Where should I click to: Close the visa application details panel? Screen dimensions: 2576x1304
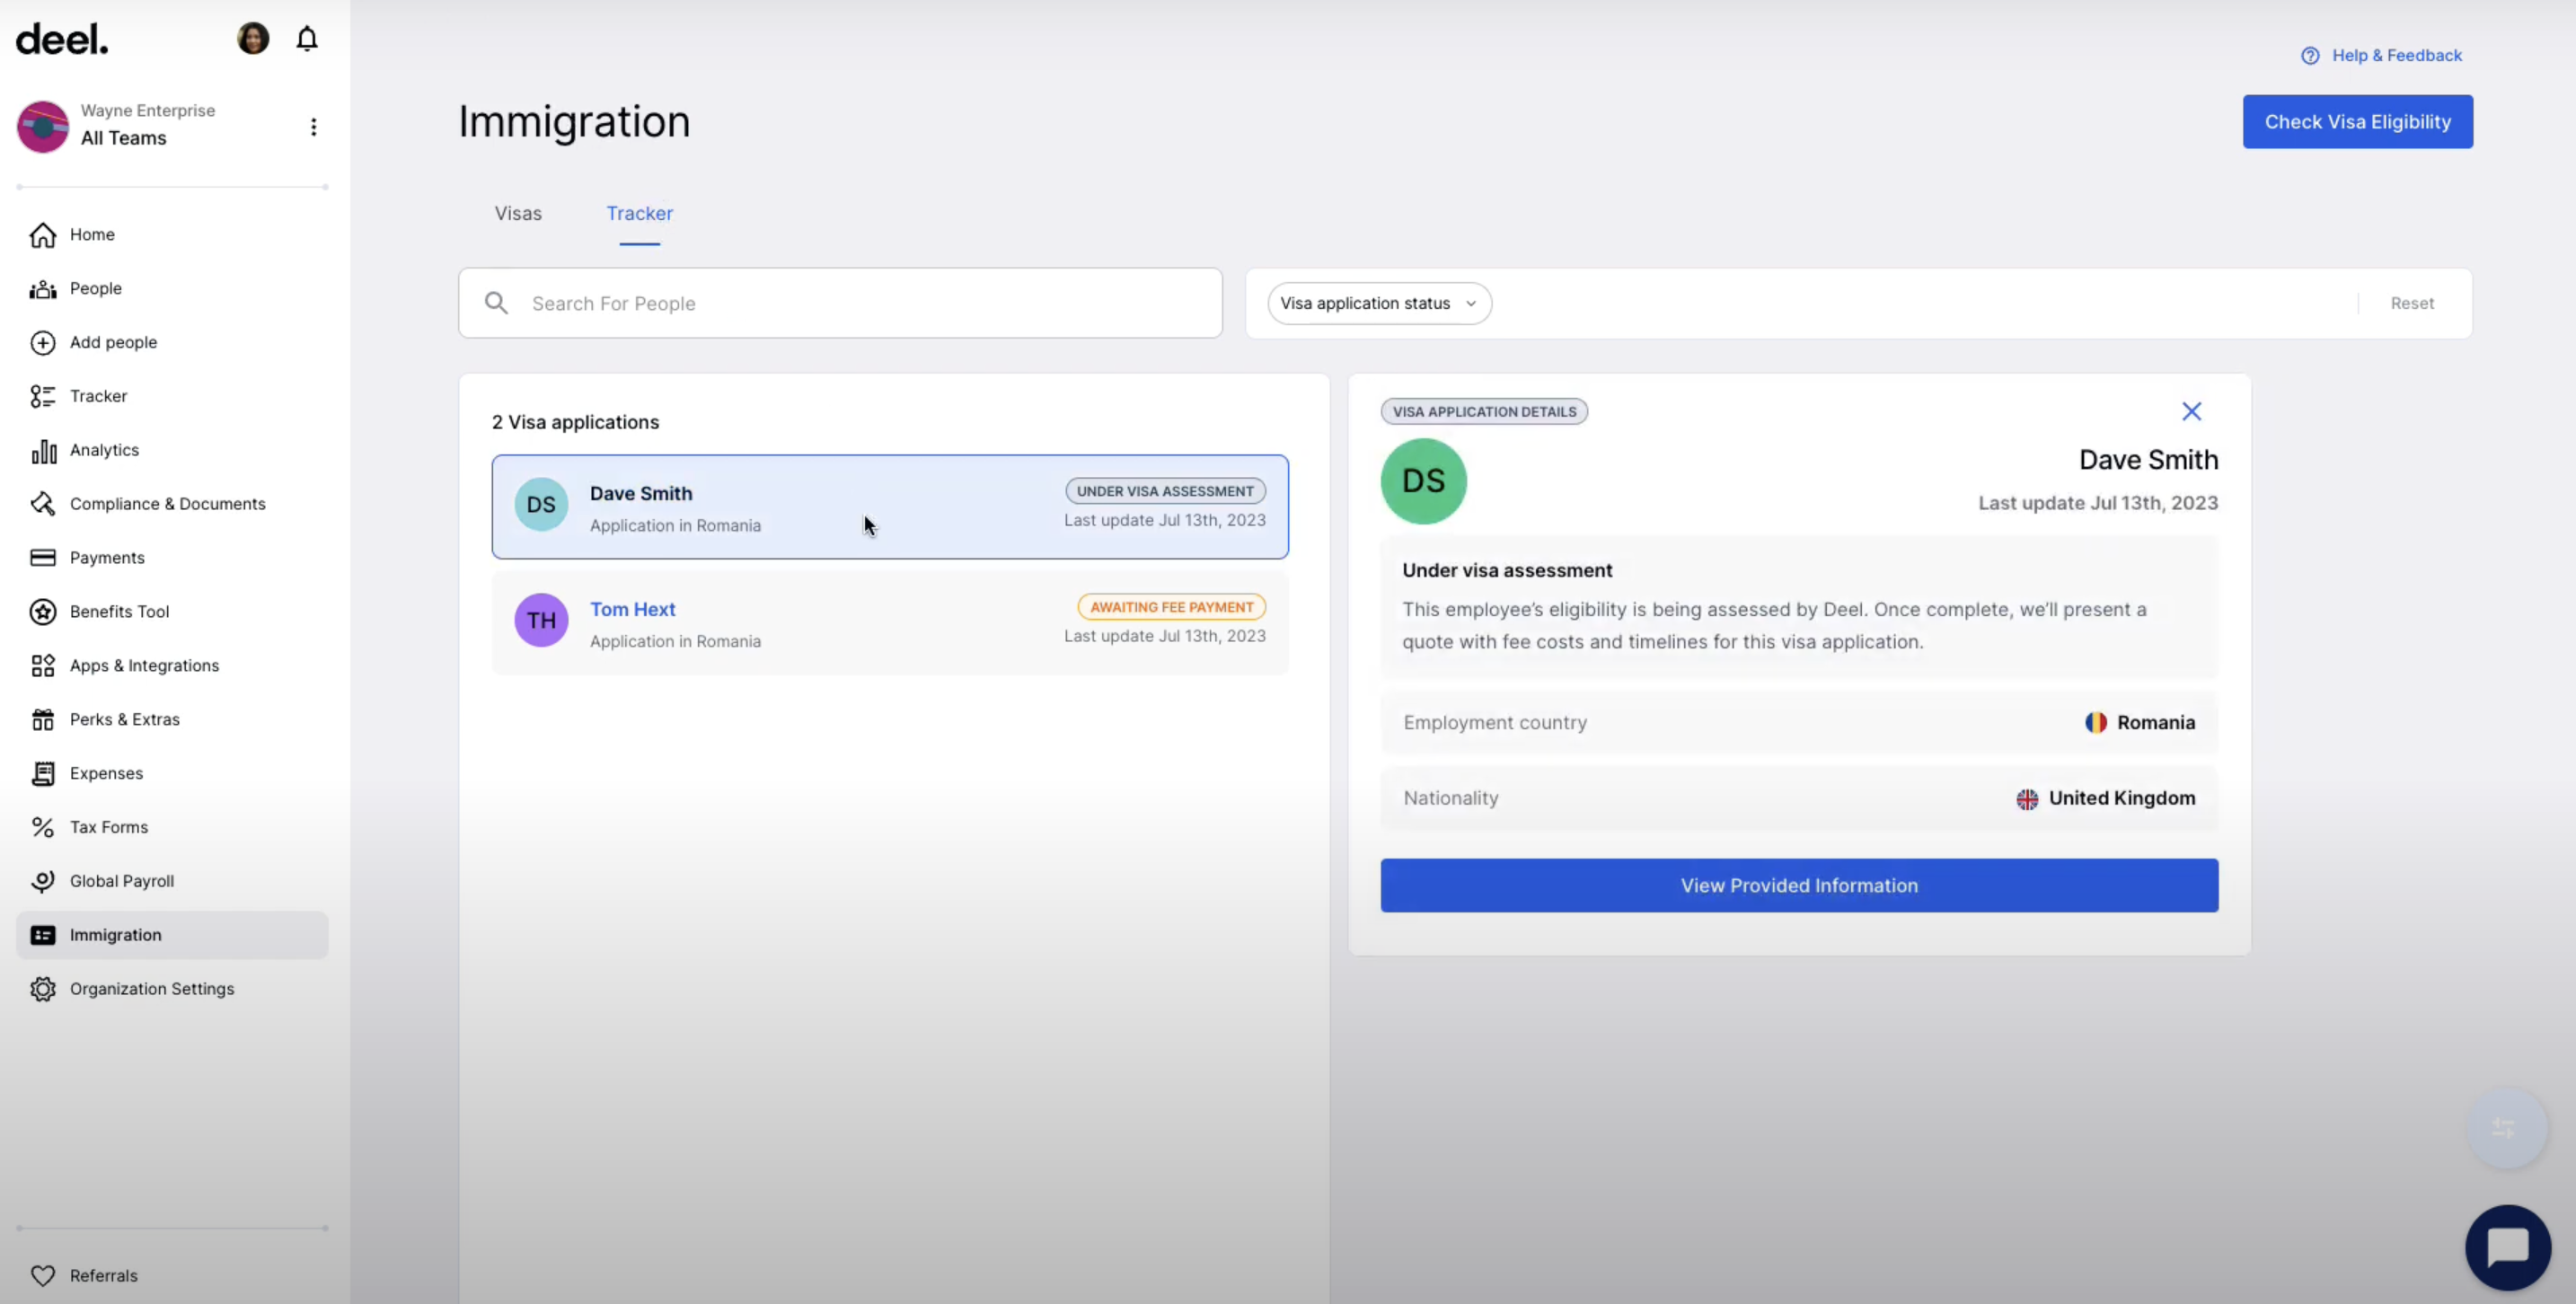pyautogui.click(x=2190, y=411)
